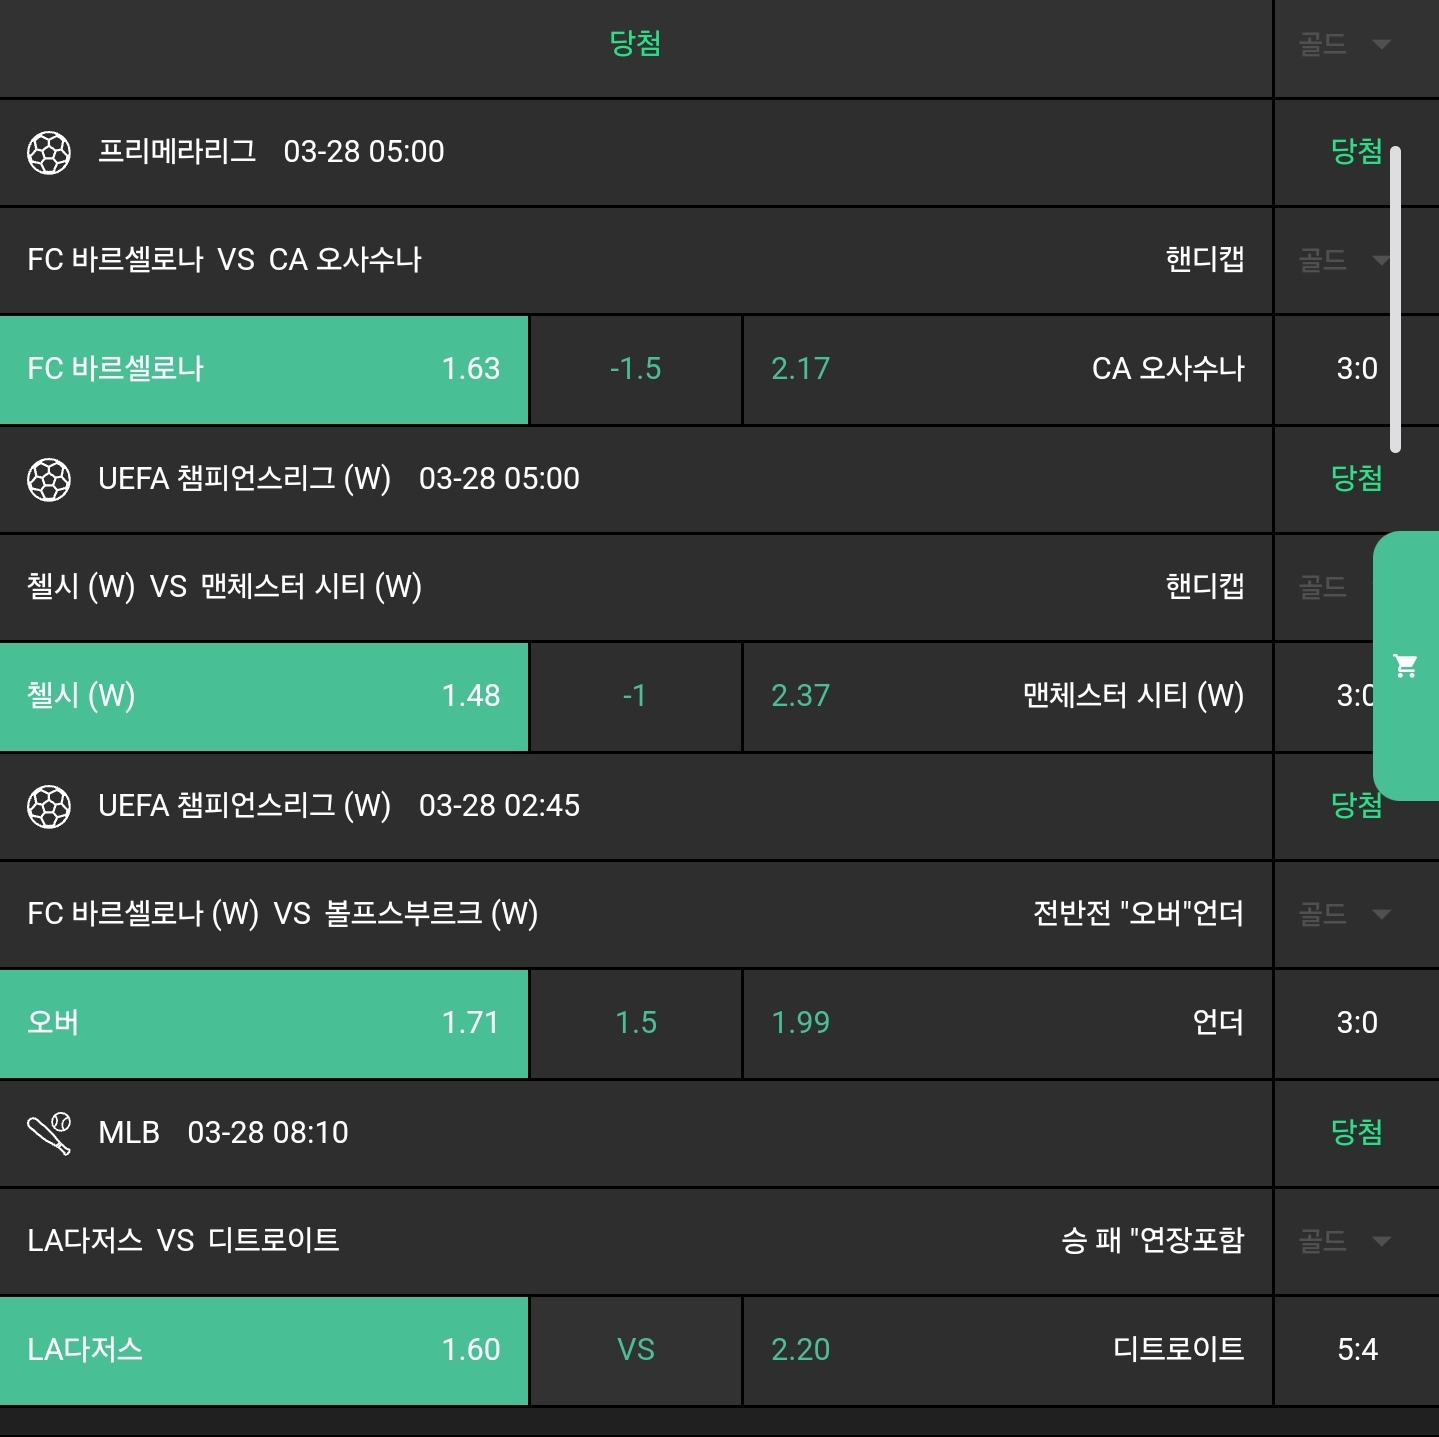
Task: Expand 골드 dropdown in LA다저스 VS 디트로이트 row
Action: click(1344, 1242)
